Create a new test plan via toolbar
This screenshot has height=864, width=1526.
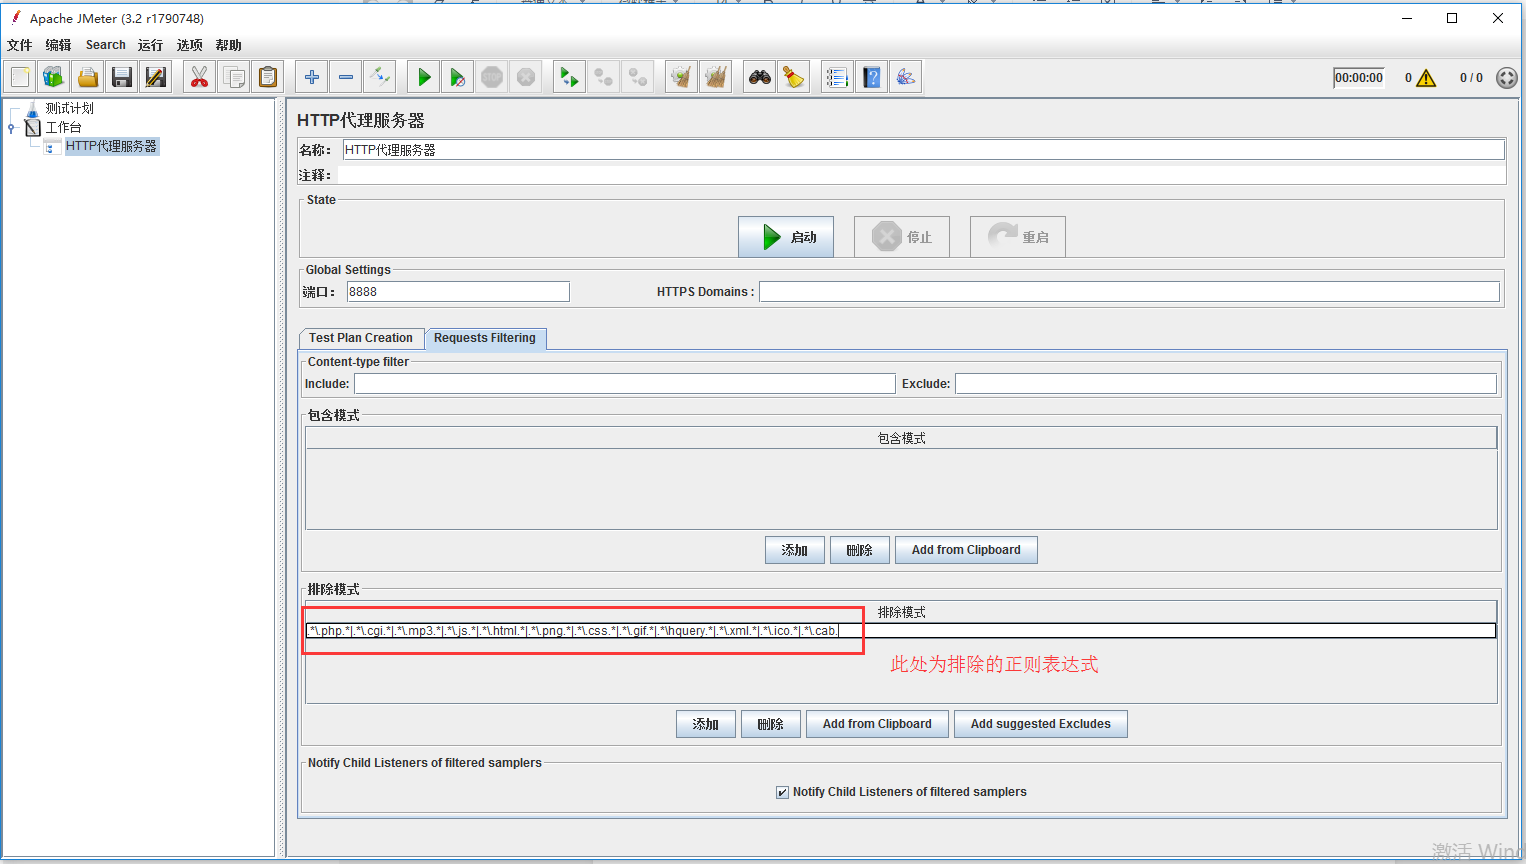(x=20, y=77)
